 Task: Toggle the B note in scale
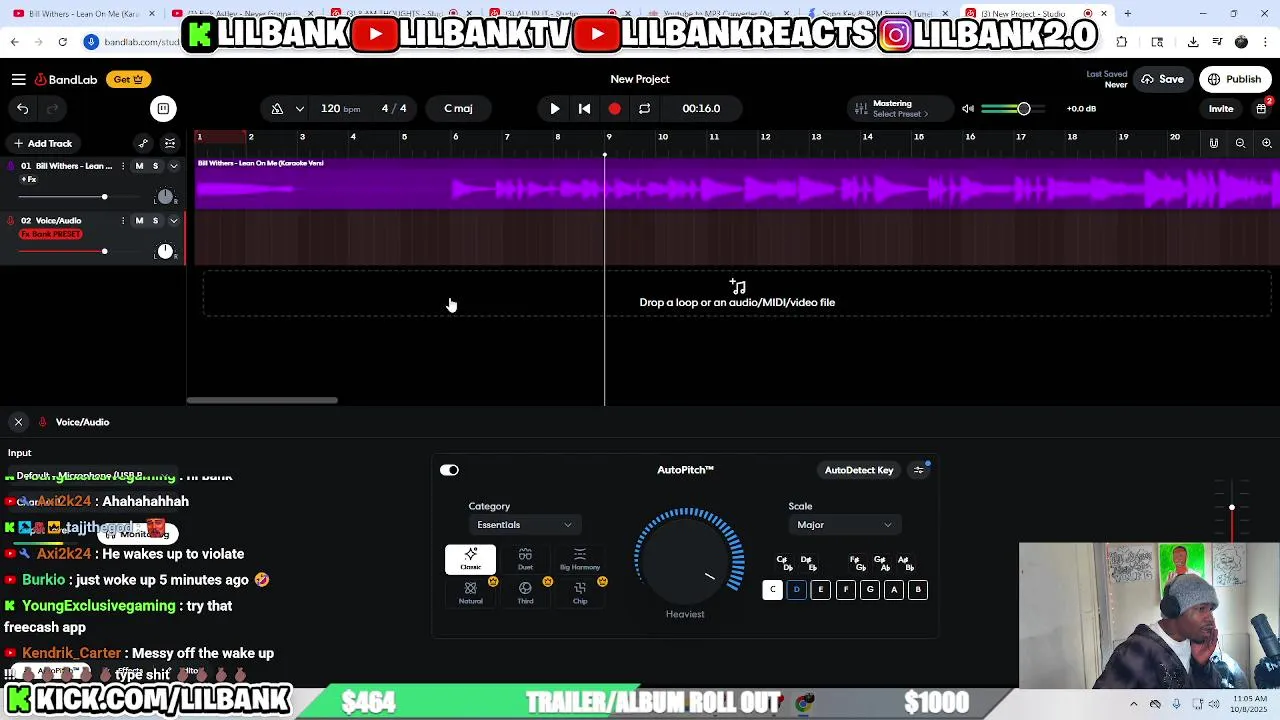[x=918, y=590]
